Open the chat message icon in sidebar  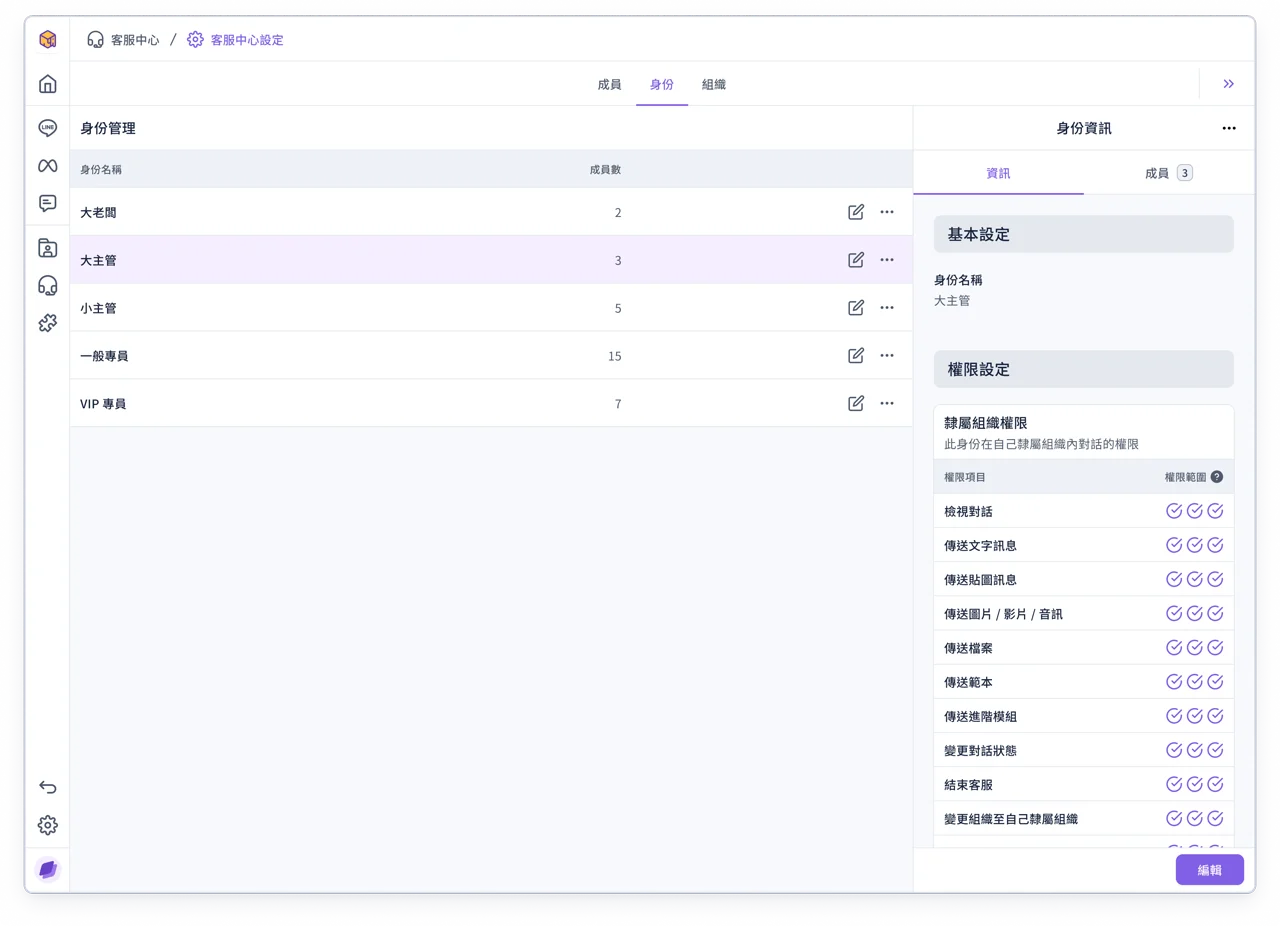pyautogui.click(x=47, y=204)
